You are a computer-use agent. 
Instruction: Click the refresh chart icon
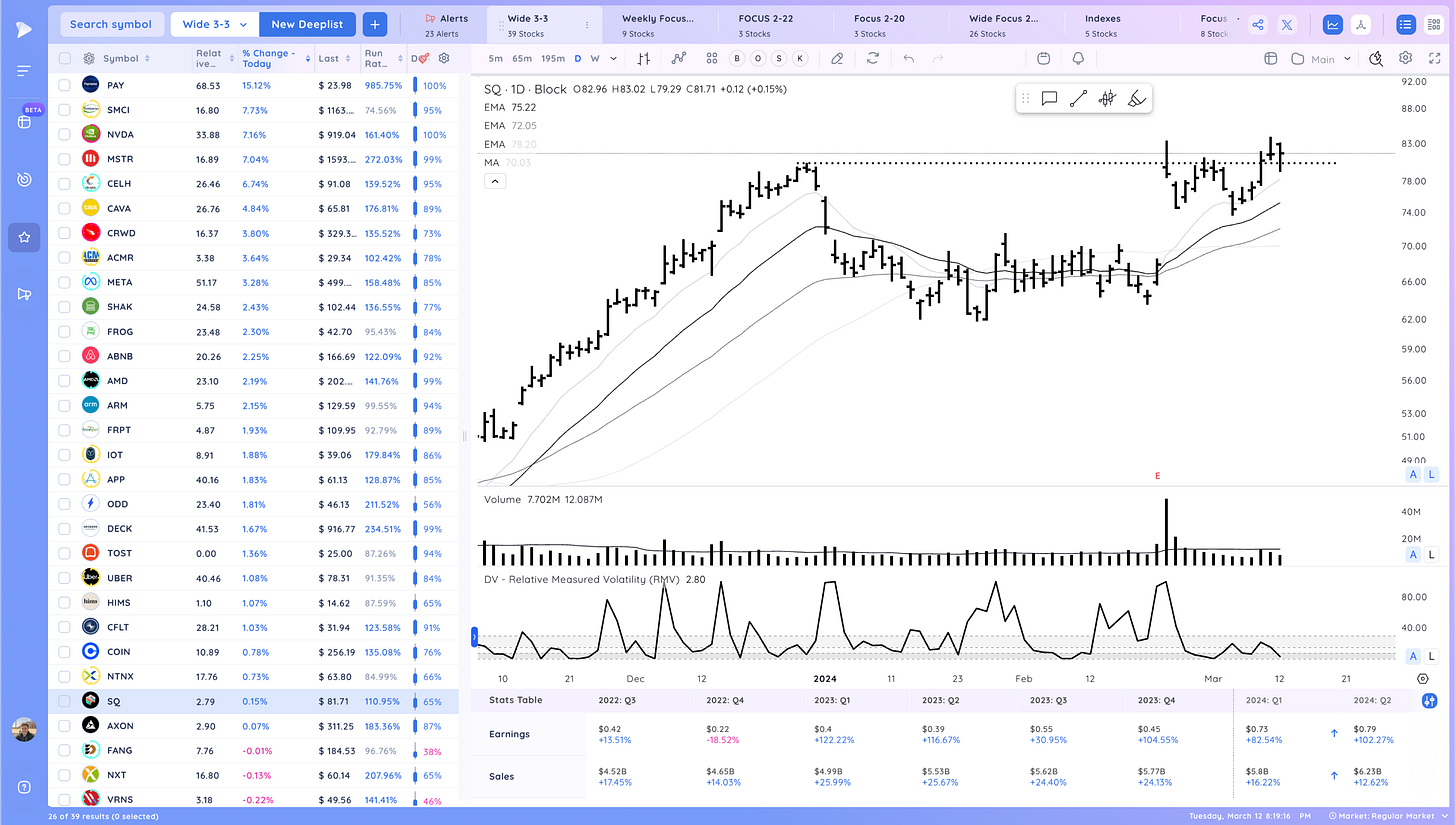click(874, 59)
